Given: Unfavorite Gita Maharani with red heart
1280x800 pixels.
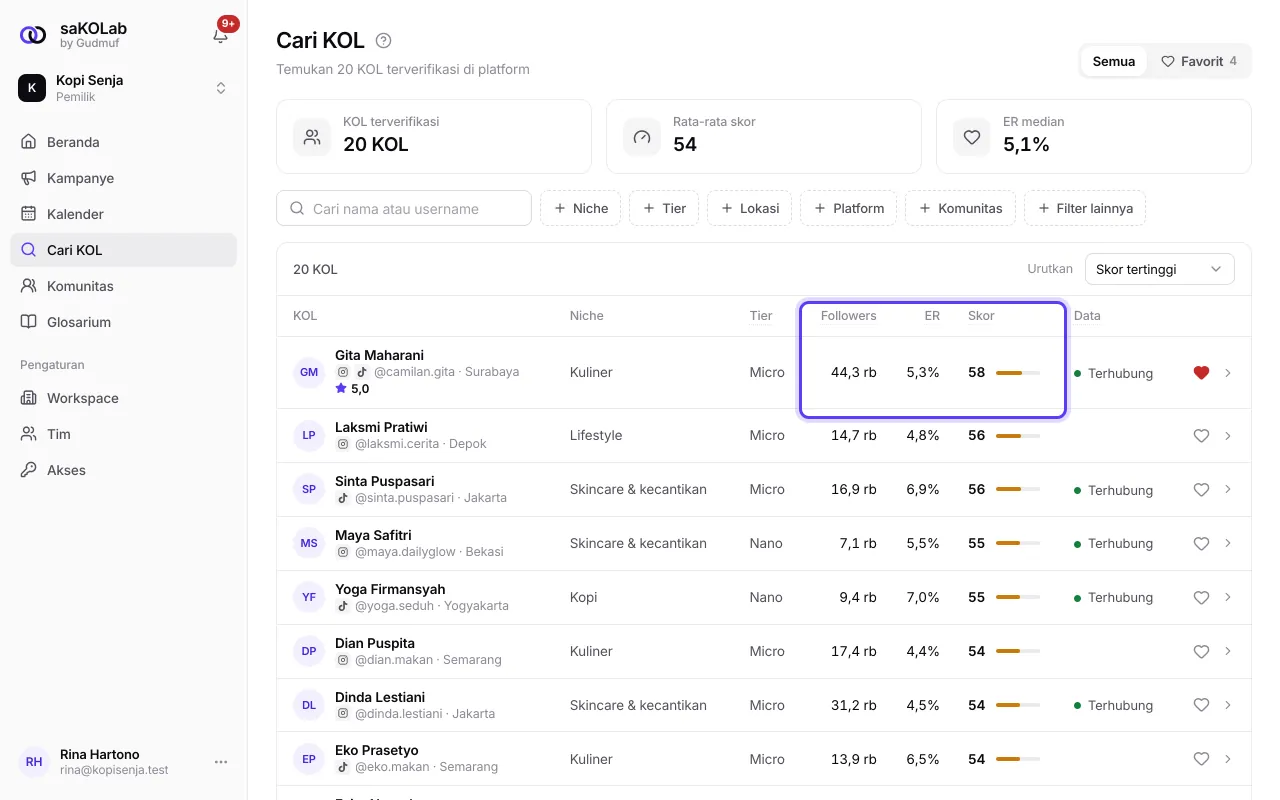Looking at the screenshot, I should click(x=1202, y=373).
